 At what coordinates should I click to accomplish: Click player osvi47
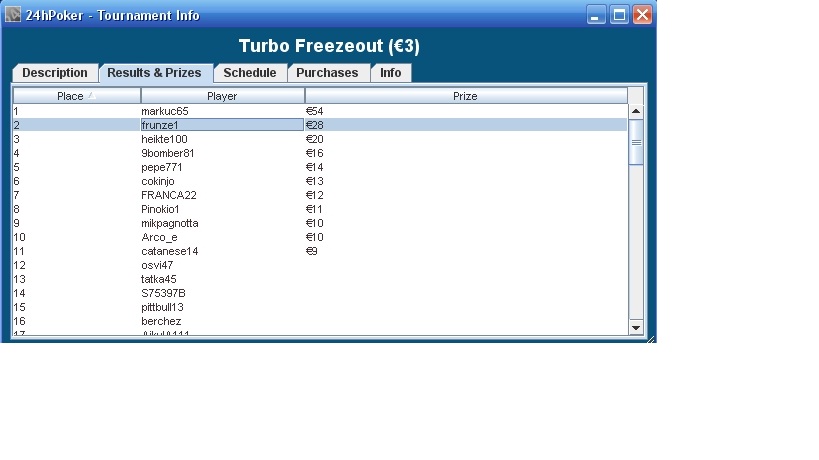157,265
